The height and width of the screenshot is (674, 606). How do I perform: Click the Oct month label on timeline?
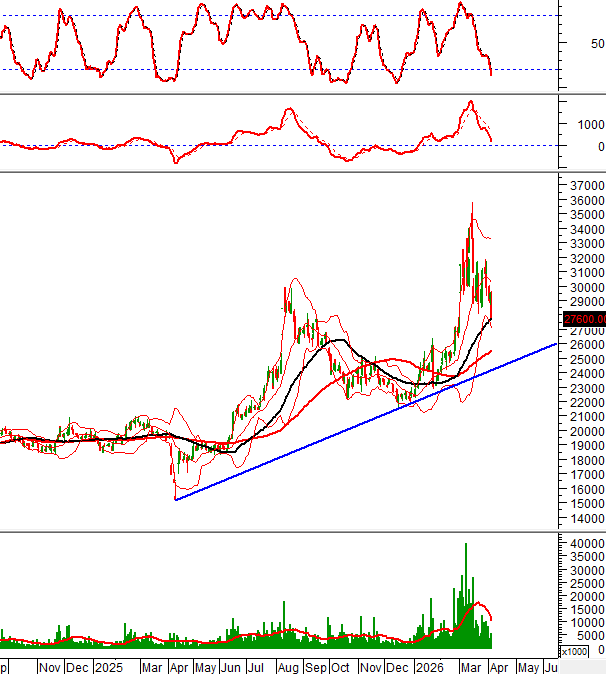[x=341, y=666]
